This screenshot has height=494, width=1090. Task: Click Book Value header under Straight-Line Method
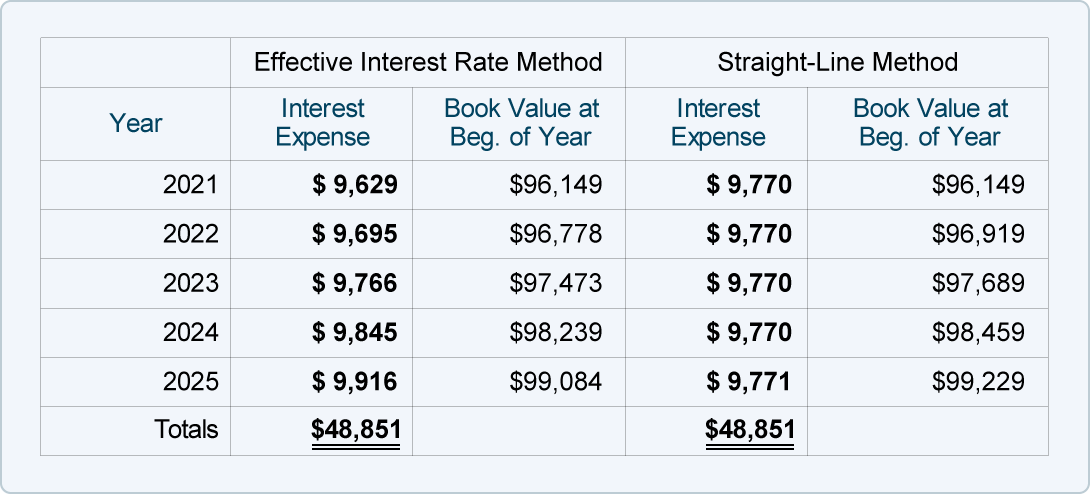930,123
